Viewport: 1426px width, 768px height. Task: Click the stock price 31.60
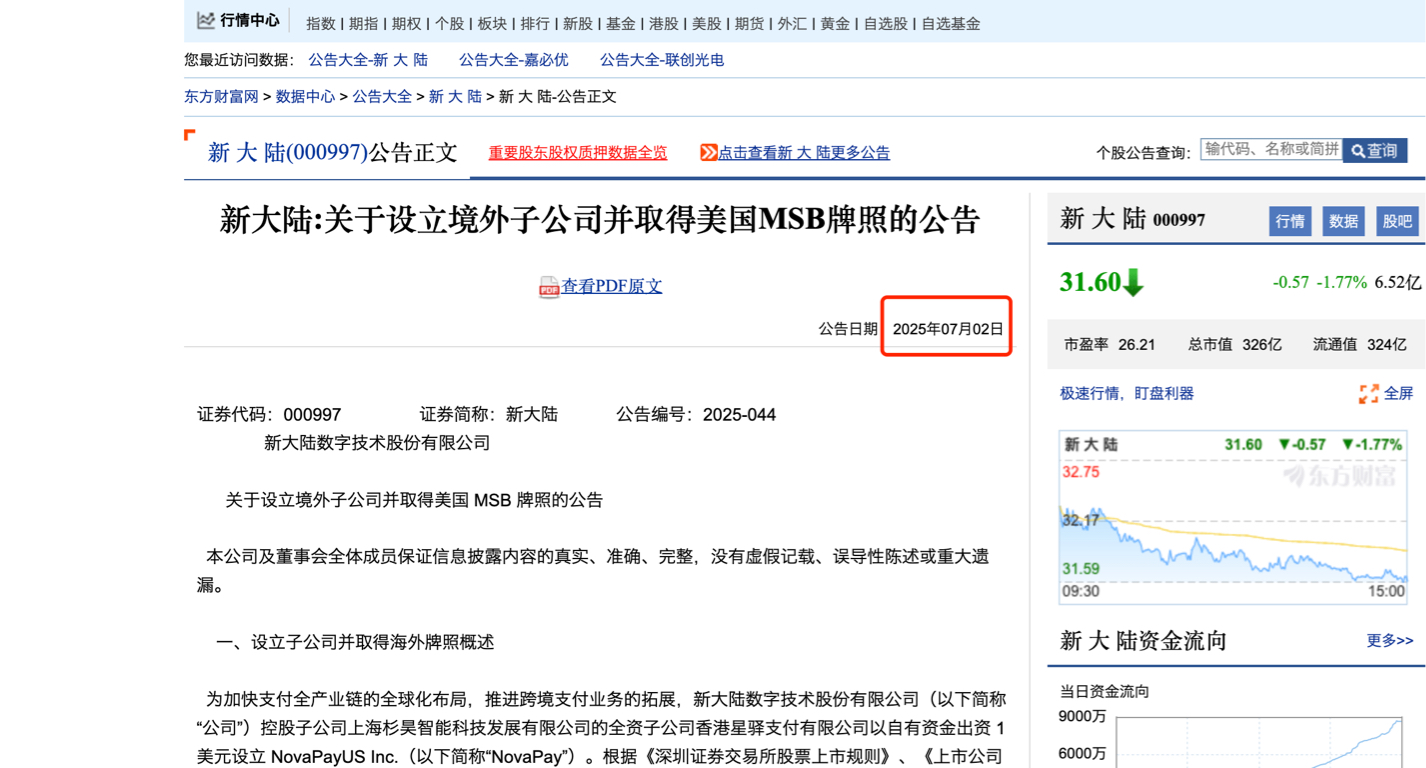pos(1090,282)
